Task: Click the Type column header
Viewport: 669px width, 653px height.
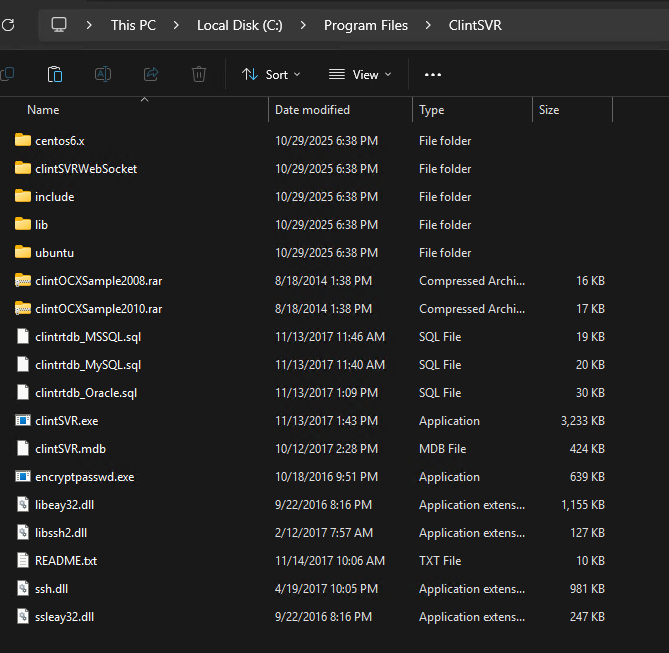Action: [x=432, y=110]
